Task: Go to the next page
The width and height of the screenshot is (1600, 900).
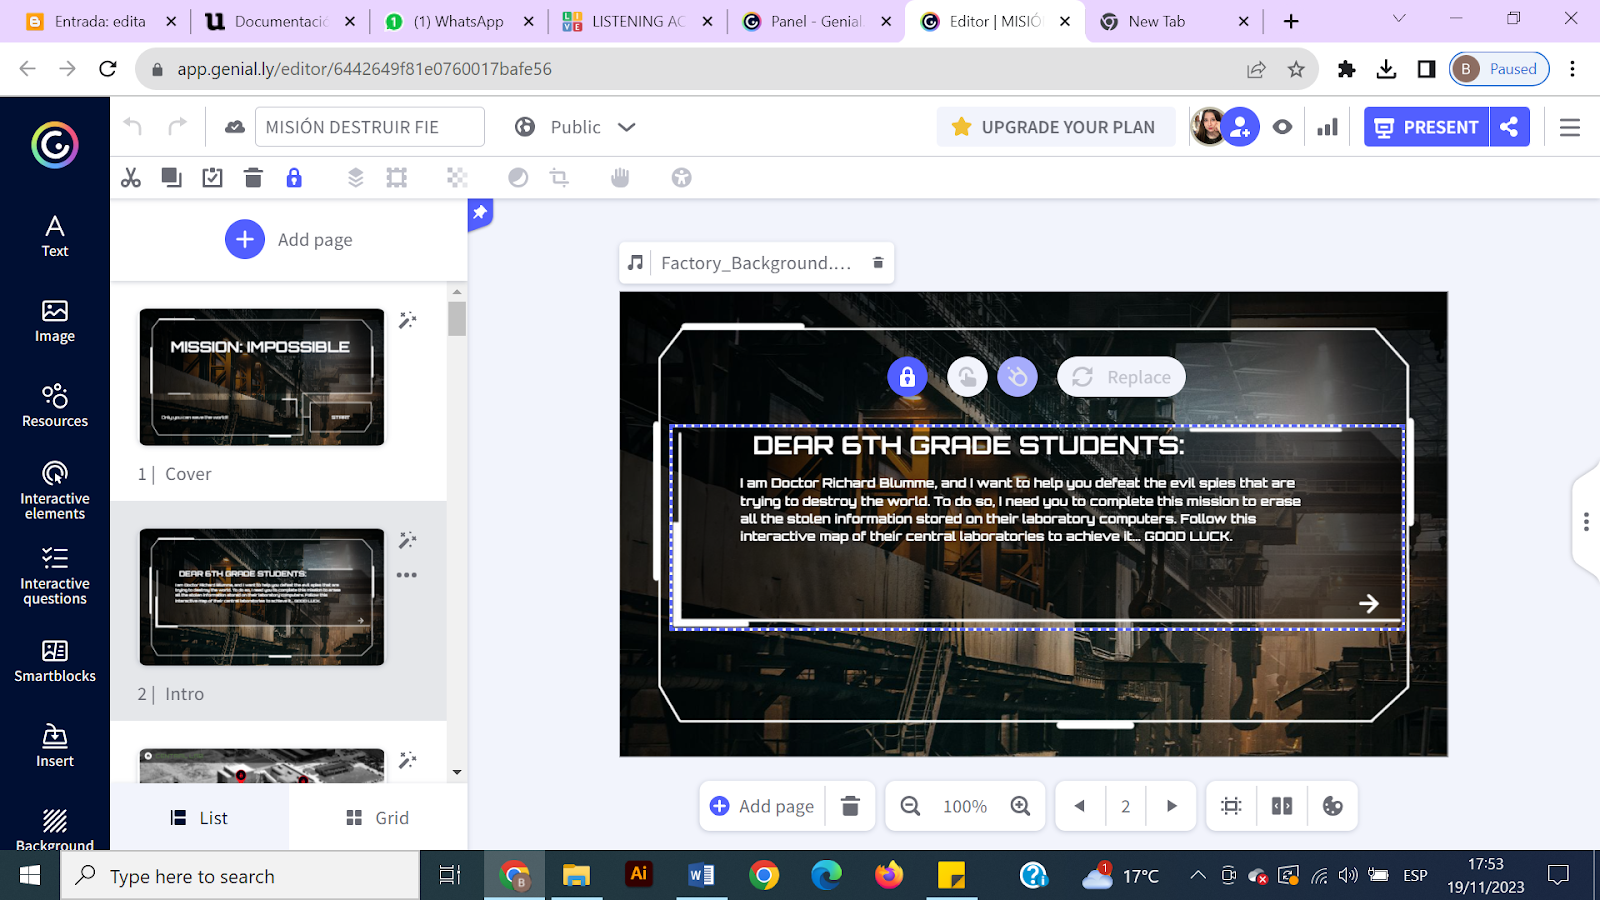Action: click(1172, 806)
